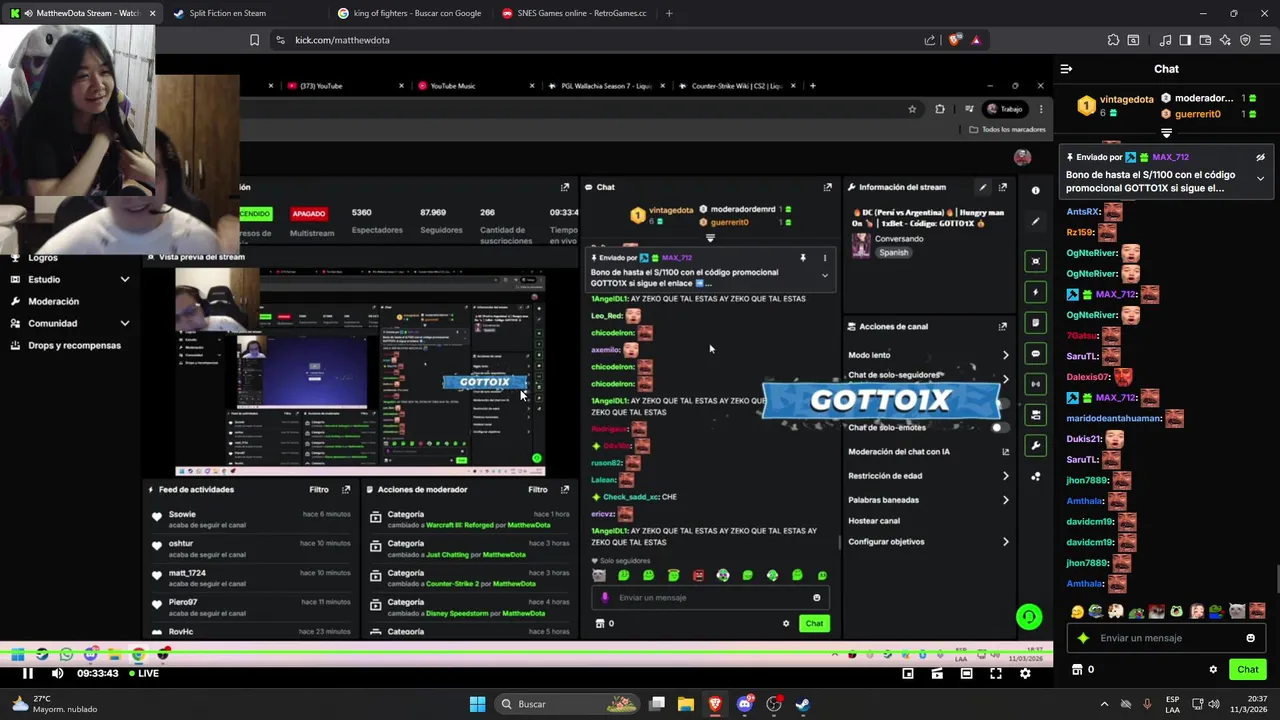Open a new browser tab
Image resolution: width=1280 pixels, height=720 pixels.
pos(669,13)
